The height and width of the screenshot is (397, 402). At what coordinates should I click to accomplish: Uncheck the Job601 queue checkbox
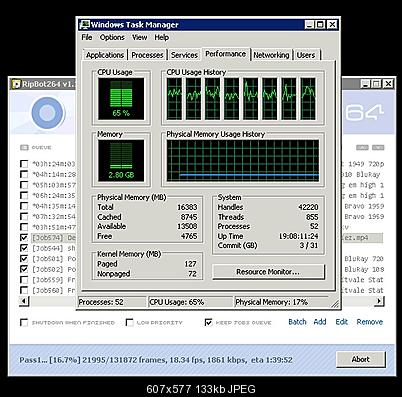point(24,259)
